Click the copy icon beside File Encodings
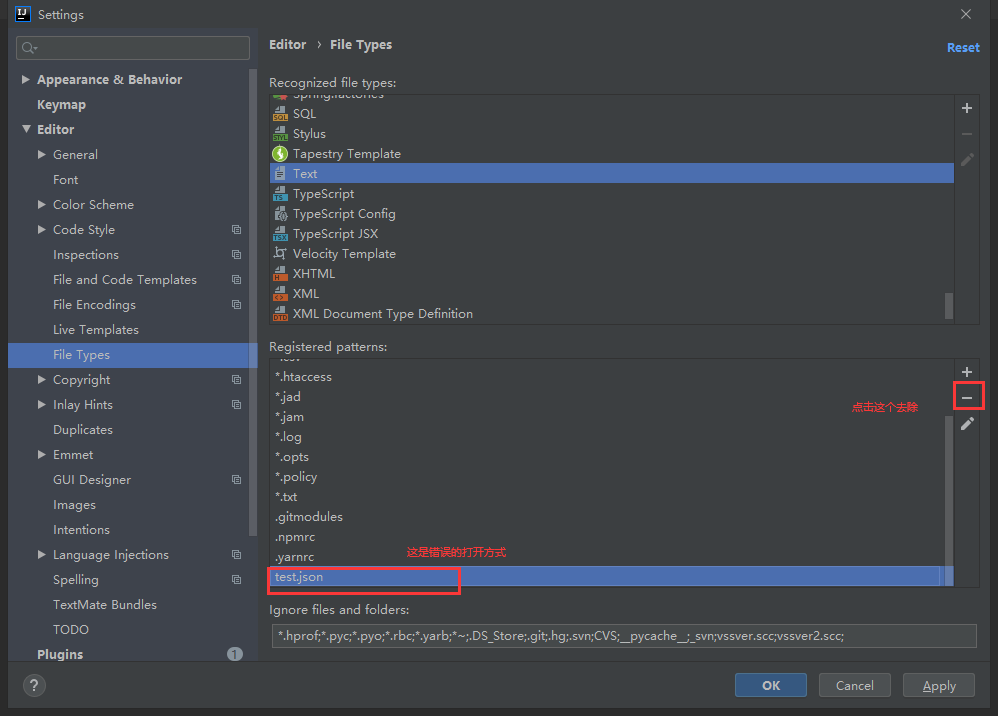998x716 pixels. click(x=236, y=305)
